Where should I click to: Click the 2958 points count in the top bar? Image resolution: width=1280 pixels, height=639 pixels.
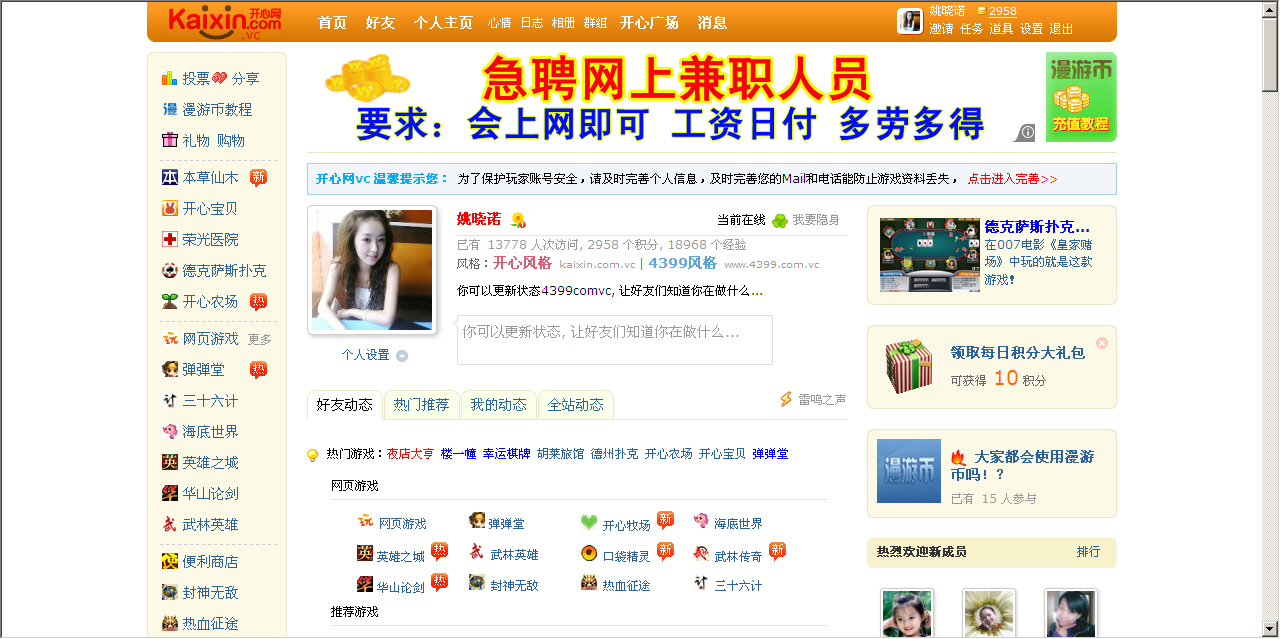(1002, 12)
